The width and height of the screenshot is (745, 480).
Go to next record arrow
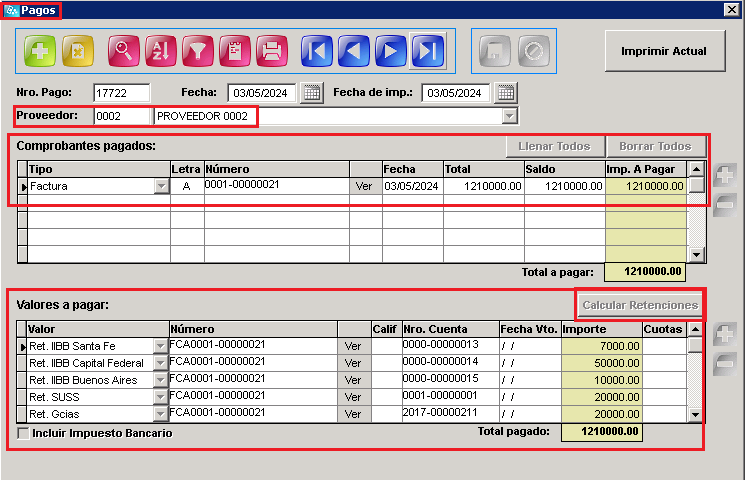pos(391,51)
